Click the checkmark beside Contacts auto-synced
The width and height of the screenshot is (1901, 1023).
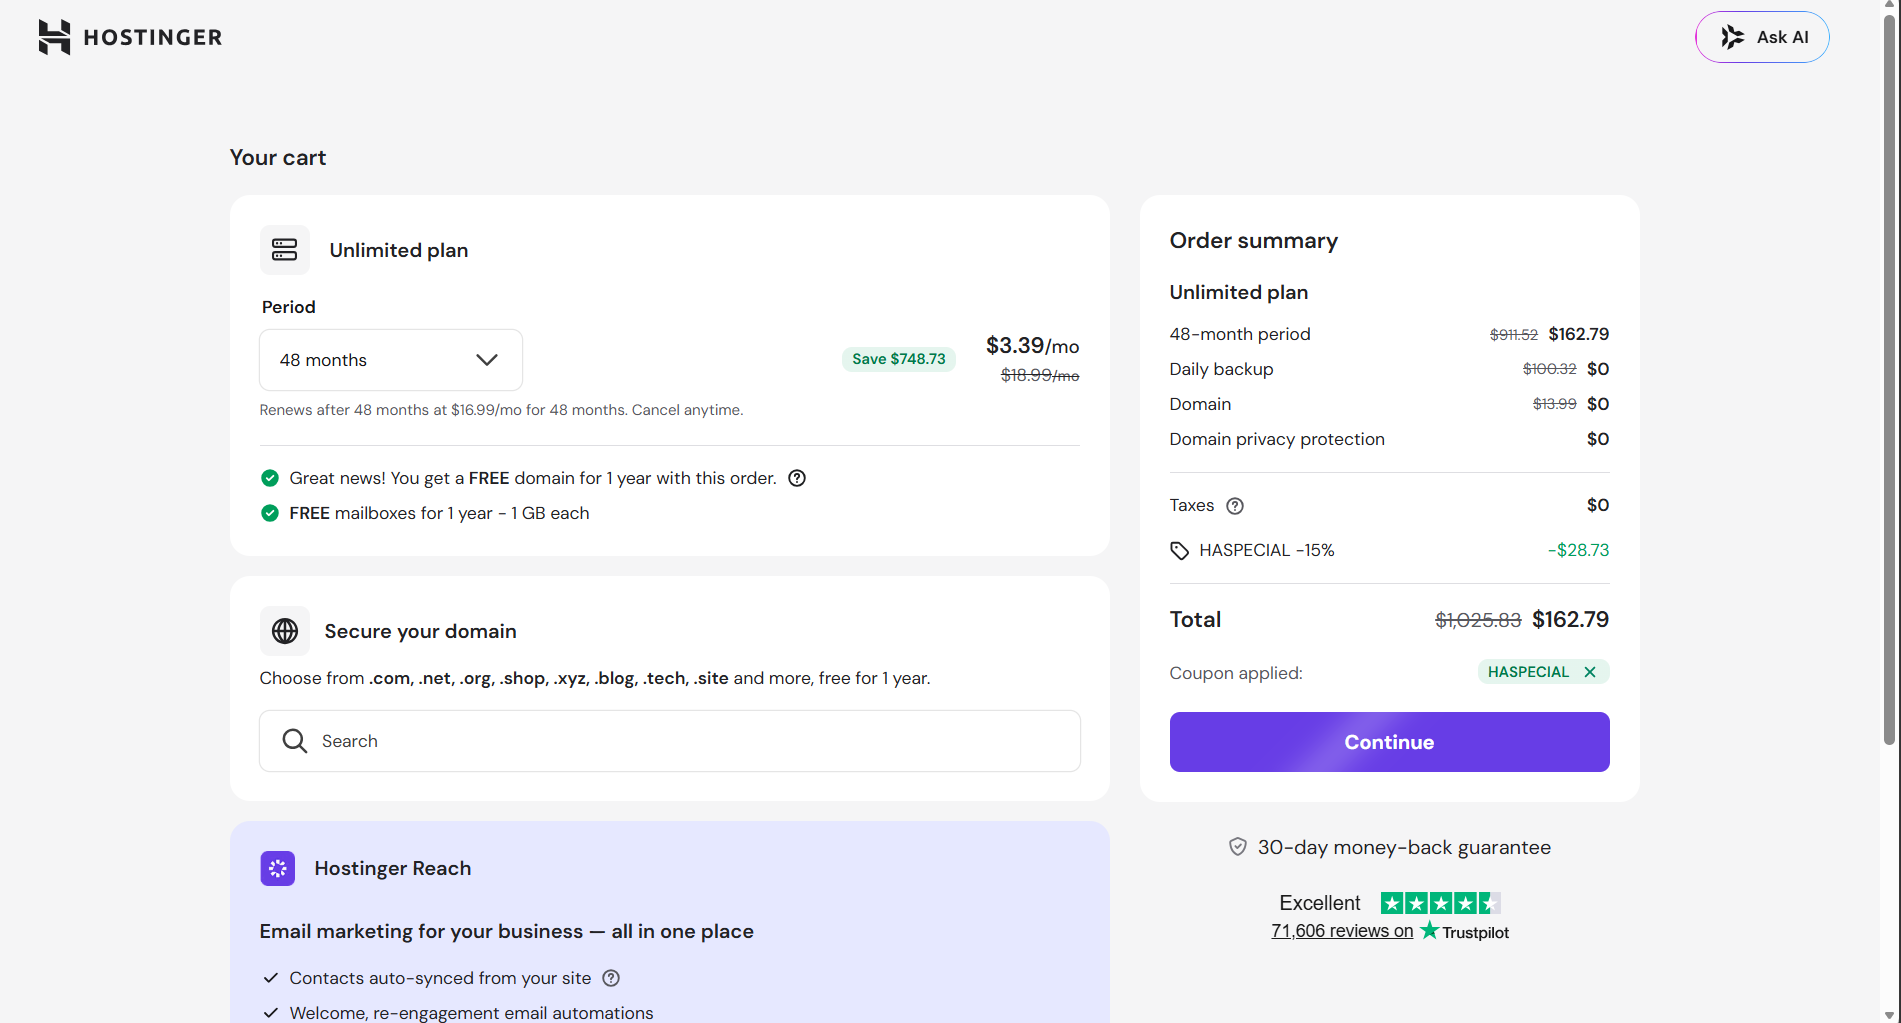(270, 978)
